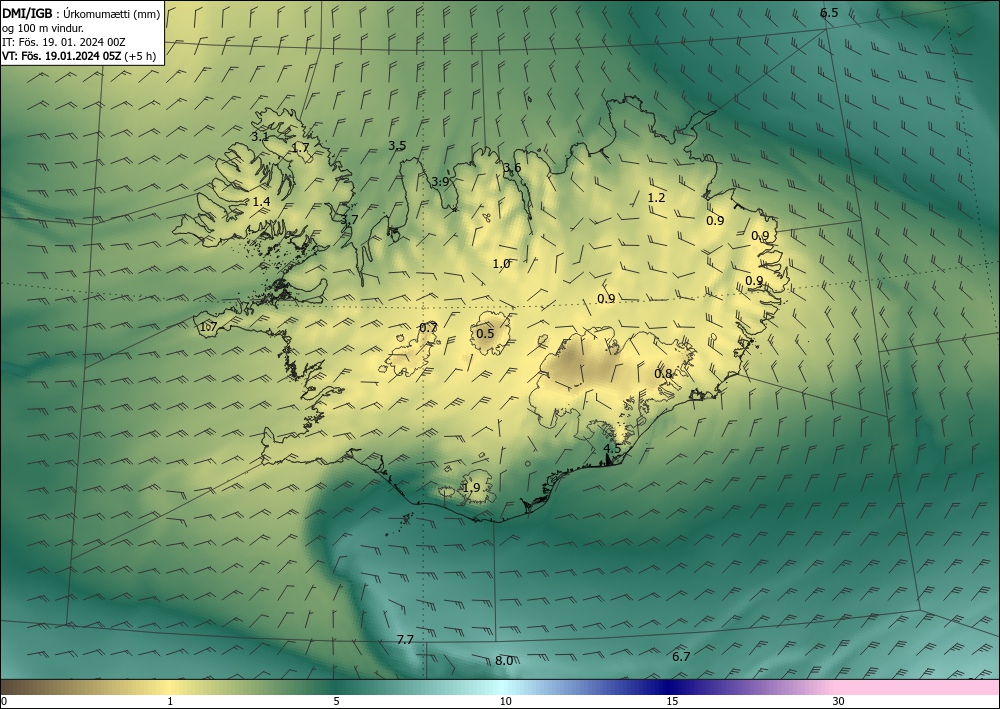Select the 3.1 value in the Westfjords
Viewport: 1000px width, 709px height.
(x=260, y=136)
